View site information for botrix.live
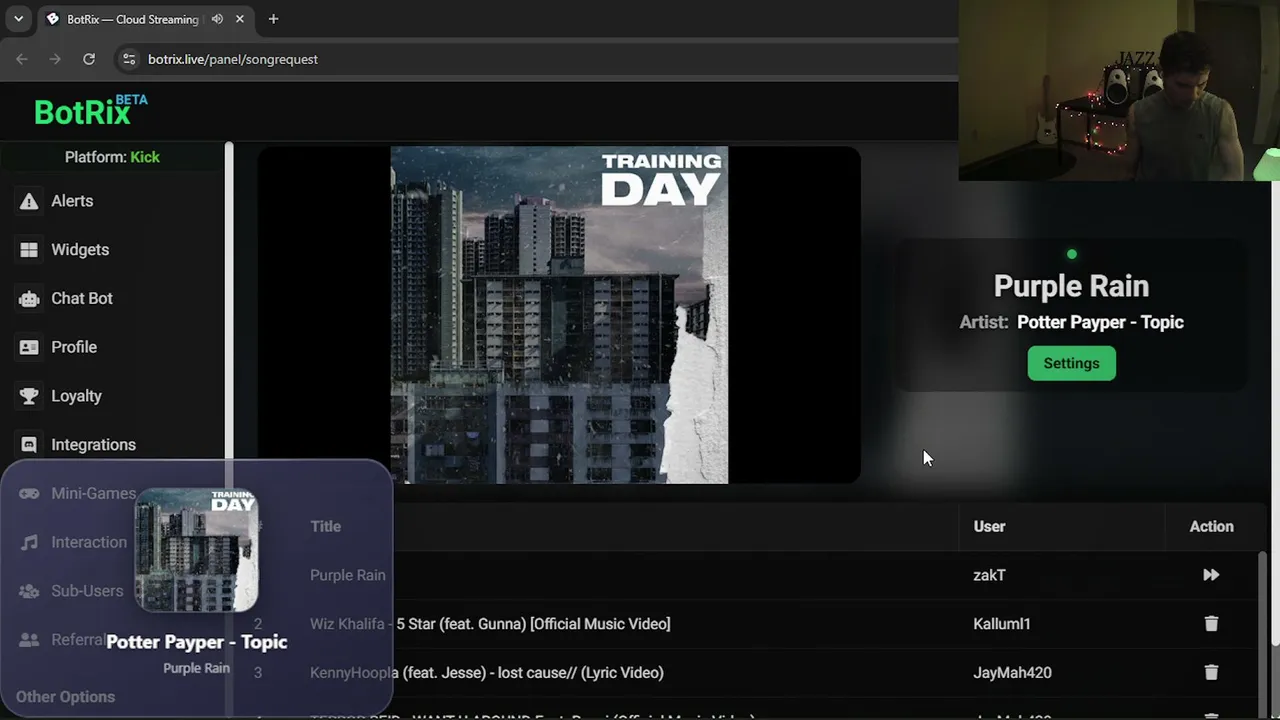Screen dimensions: 1280x720 [129, 59]
